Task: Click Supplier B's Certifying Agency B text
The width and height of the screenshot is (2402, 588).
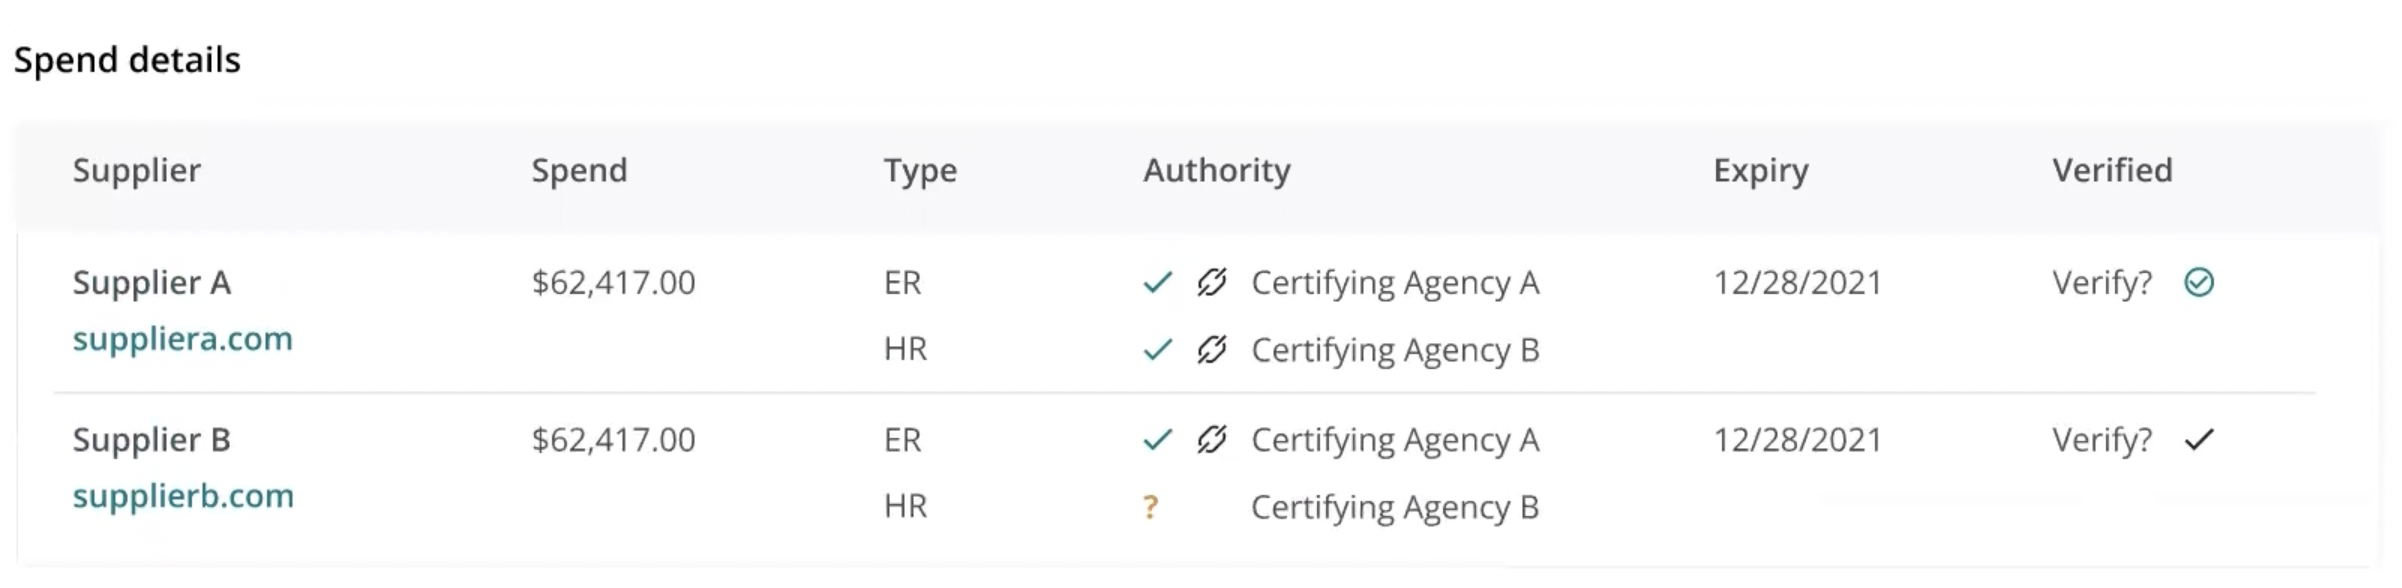Action: pyautogui.click(x=1394, y=508)
